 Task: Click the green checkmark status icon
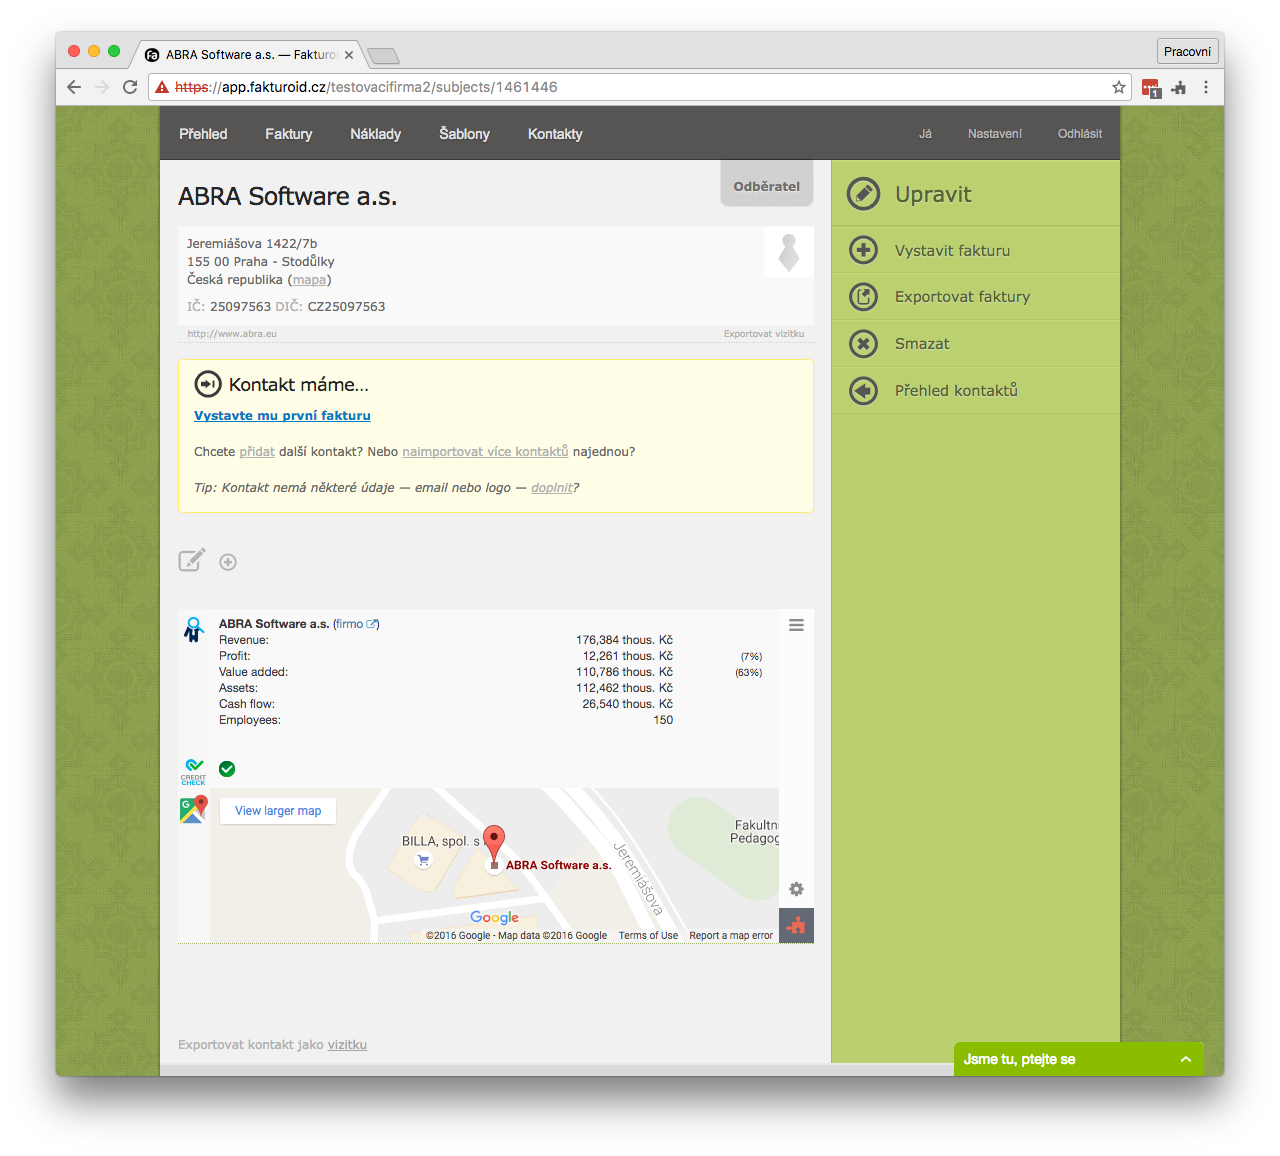[x=227, y=769]
